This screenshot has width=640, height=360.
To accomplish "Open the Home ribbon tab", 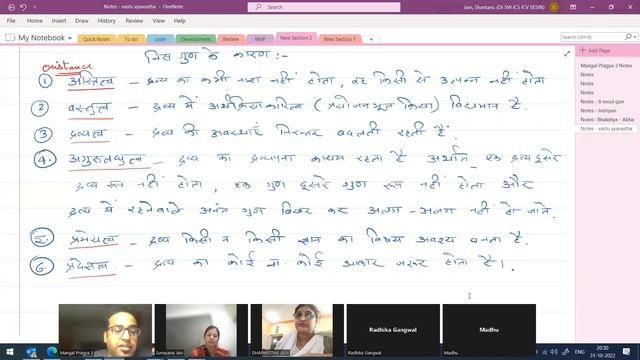I will coord(35,20).
